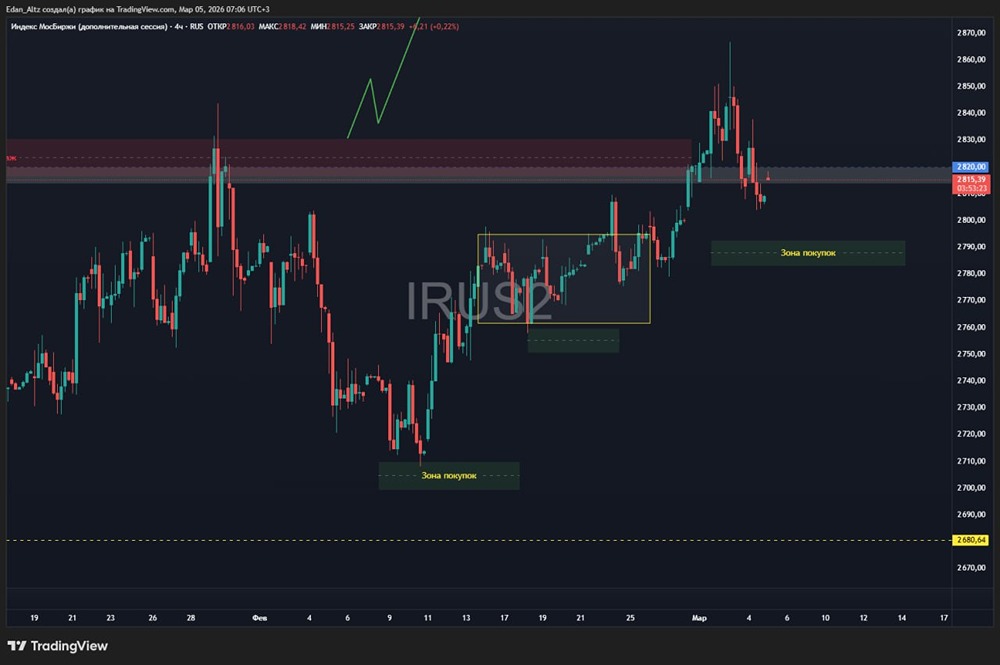Select the blue 2820,00 price label
1000x665 pixels.
pyautogui.click(x=971, y=166)
